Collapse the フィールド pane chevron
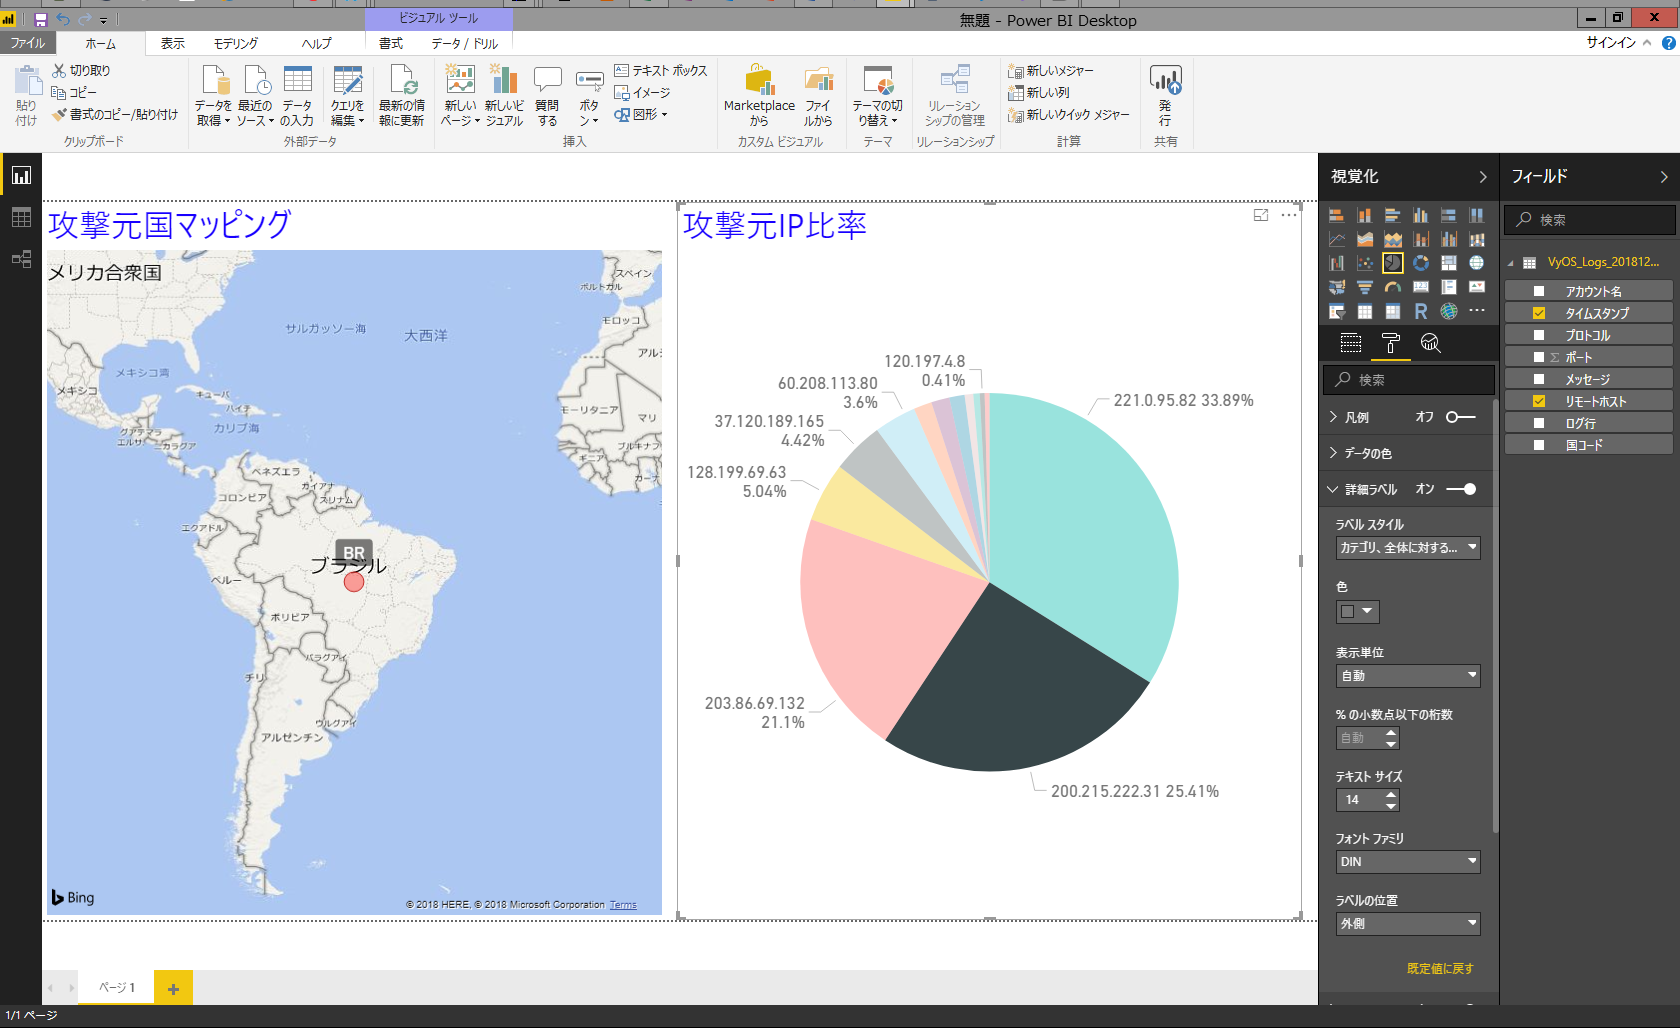The width and height of the screenshot is (1680, 1028). pyautogui.click(x=1664, y=177)
